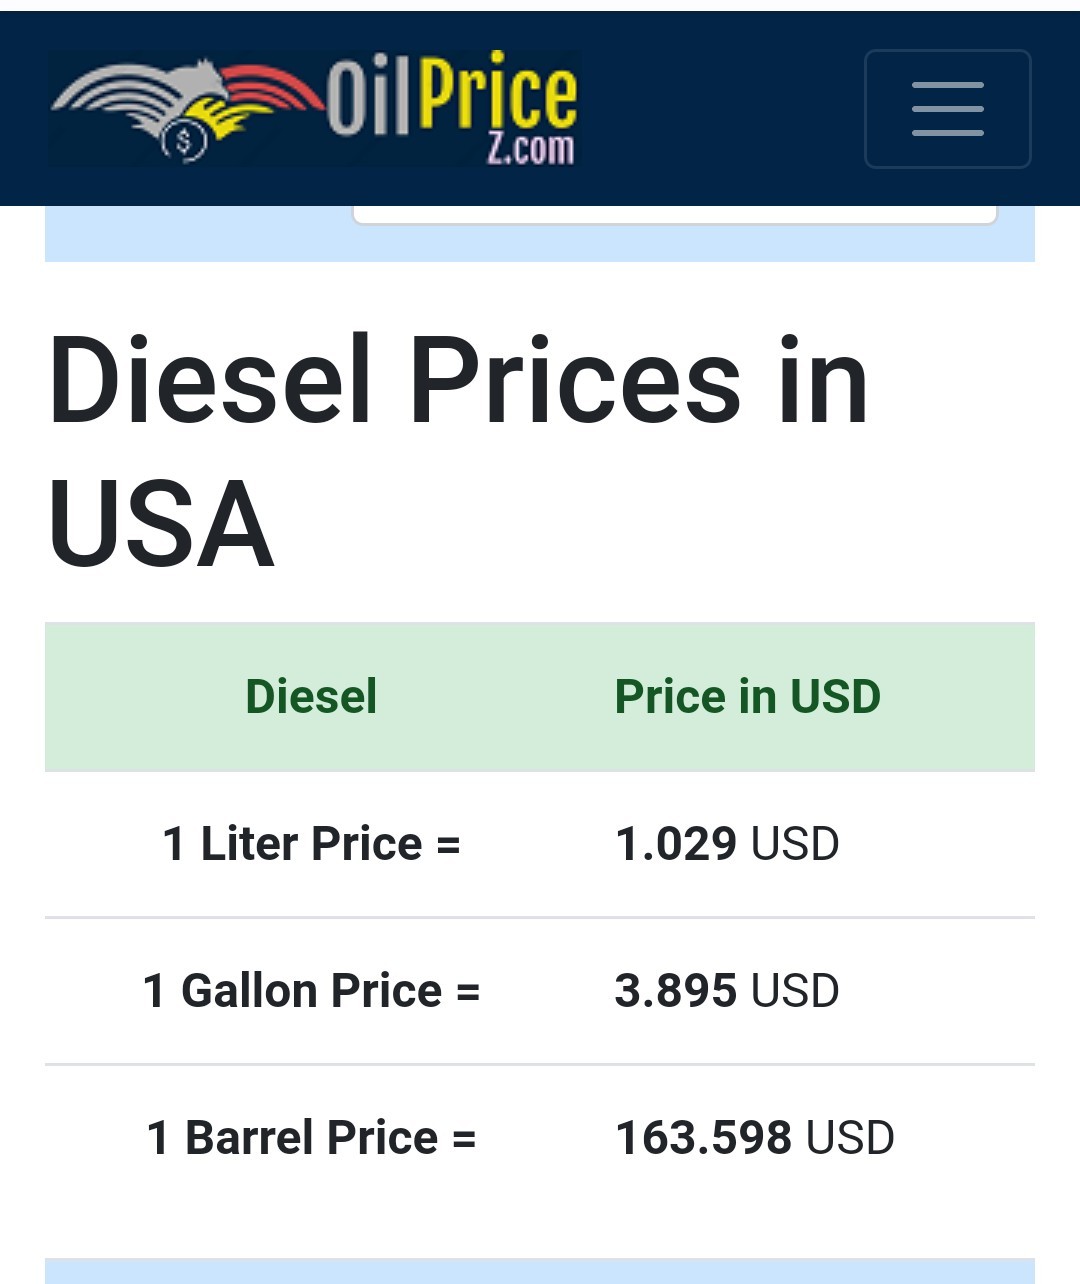
Task: Click the blue strip below price table
Action: tap(540, 1271)
